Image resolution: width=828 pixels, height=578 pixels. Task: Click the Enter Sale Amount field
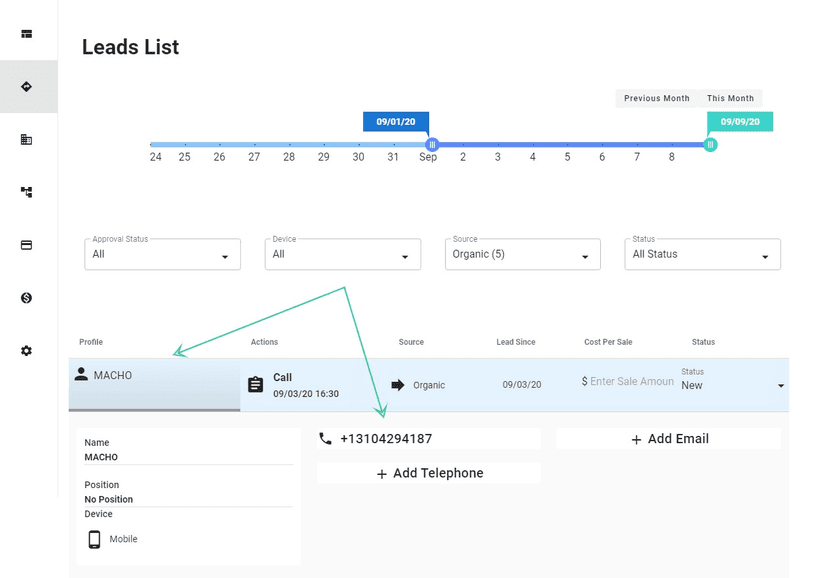(631, 382)
